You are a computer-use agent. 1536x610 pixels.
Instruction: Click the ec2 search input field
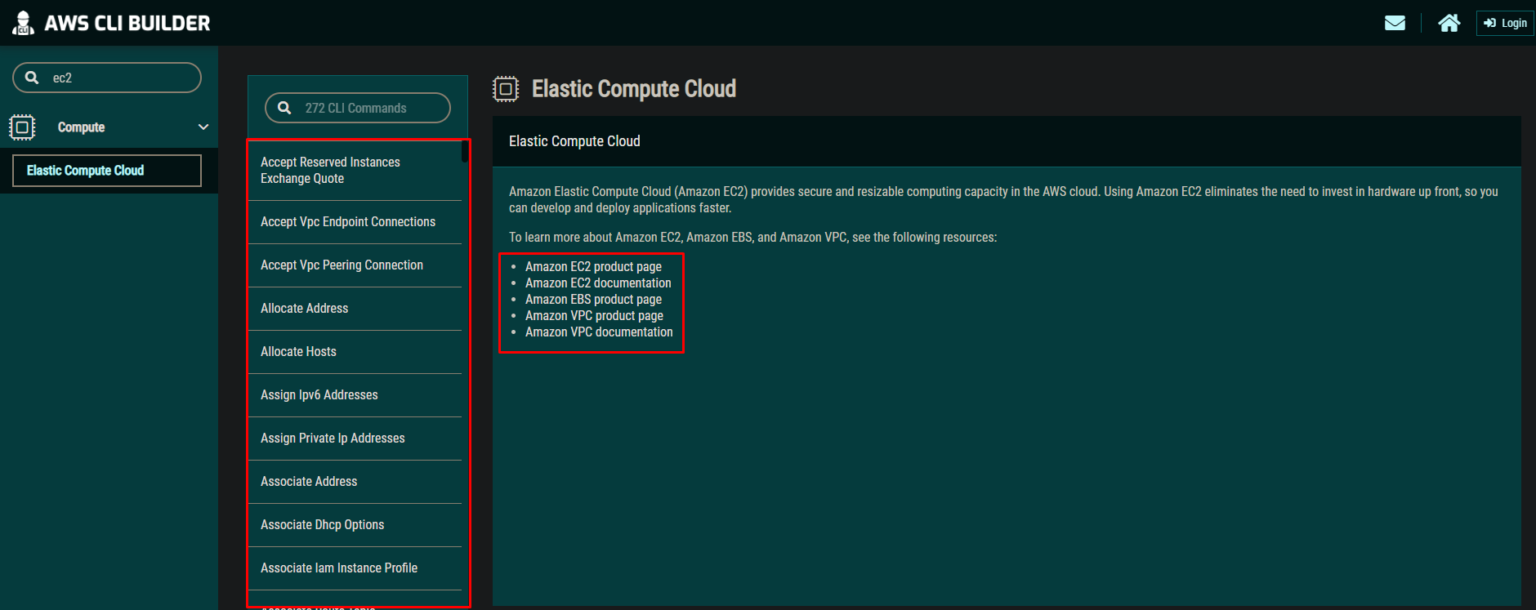point(110,77)
